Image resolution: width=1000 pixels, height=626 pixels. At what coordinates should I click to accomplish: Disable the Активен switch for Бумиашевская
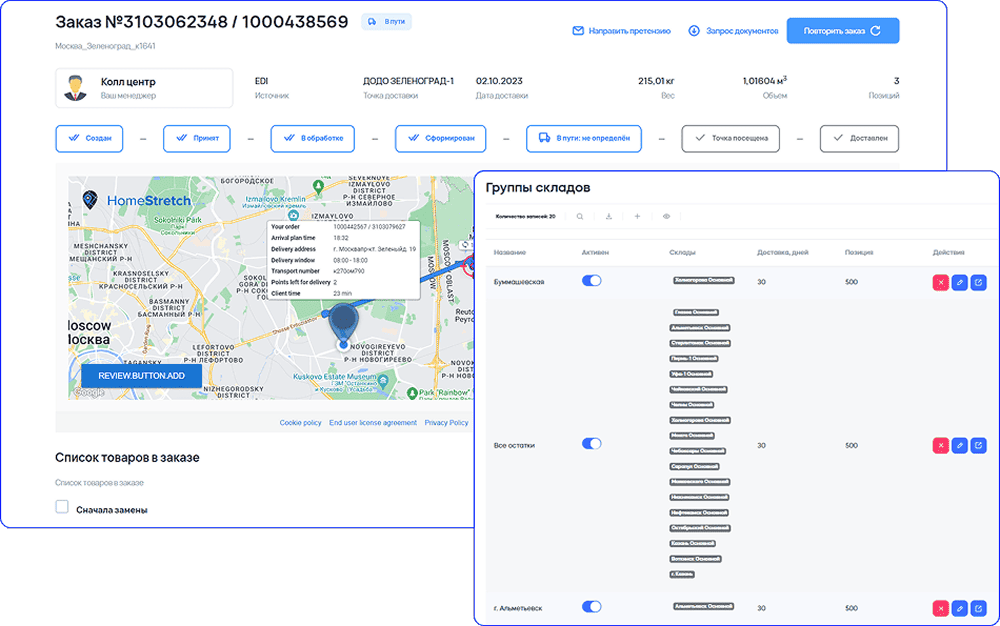click(592, 281)
